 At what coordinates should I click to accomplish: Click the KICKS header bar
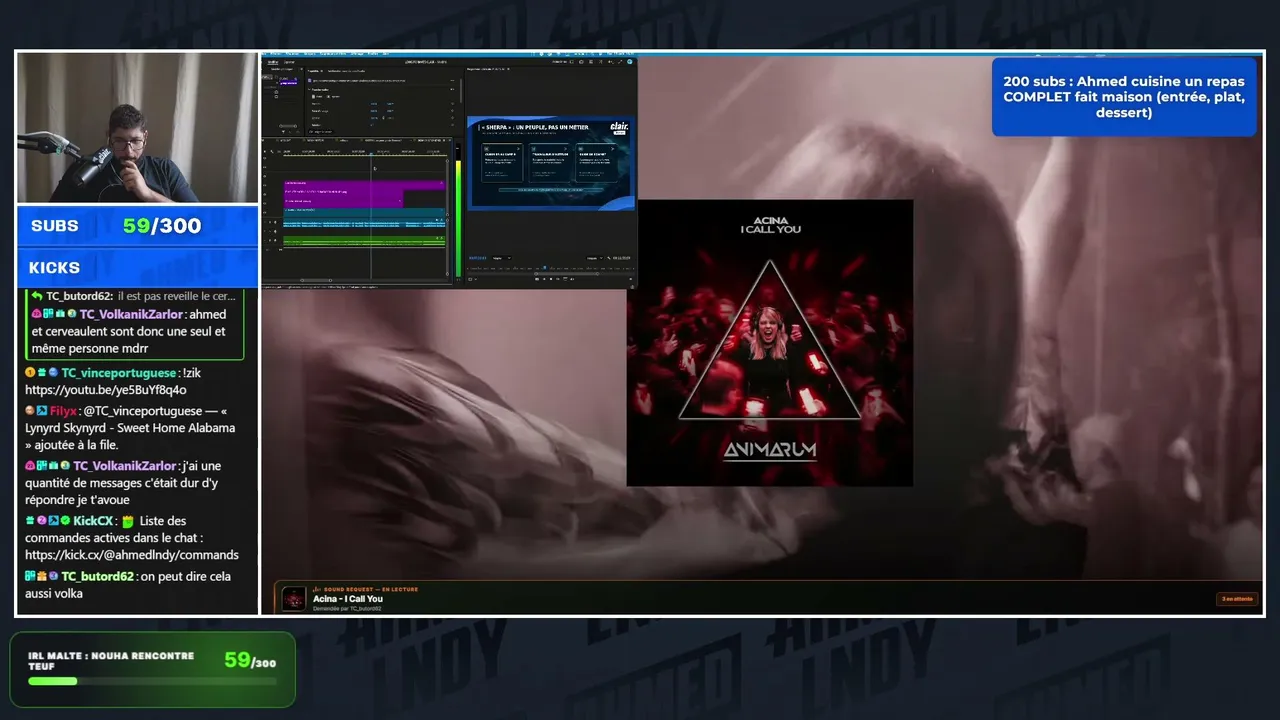coord(138,268)
